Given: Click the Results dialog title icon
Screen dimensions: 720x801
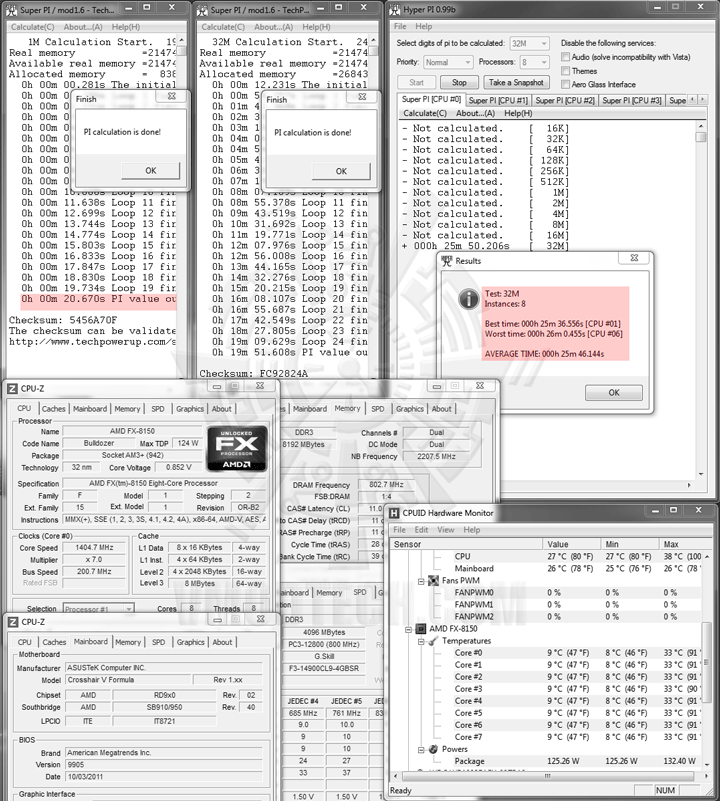Looking at the screenshot, I should [x=447, y=261].
